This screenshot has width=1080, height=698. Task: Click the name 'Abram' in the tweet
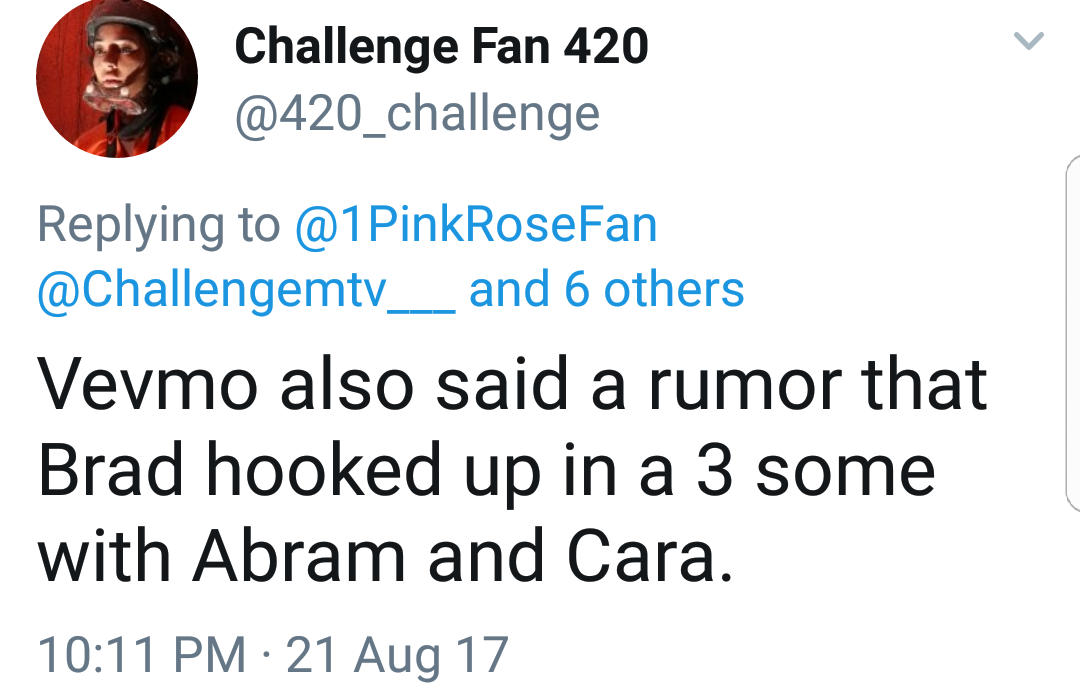(x=300, y=556)
